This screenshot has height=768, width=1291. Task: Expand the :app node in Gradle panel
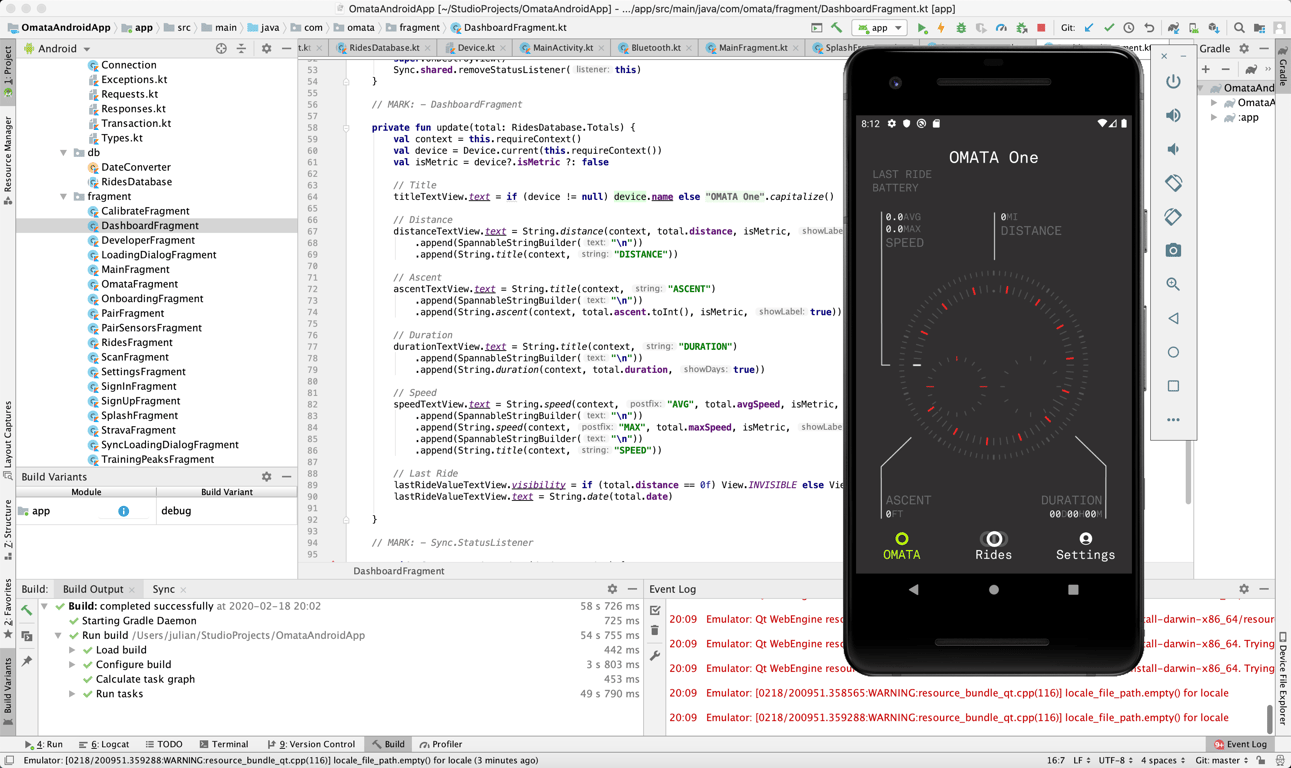pyautogui.click(x=1214, y=118)
